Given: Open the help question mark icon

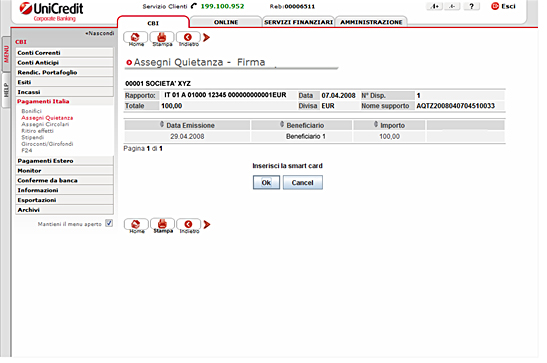Looking at the screenshot, I should pyautogui.click(x=472, y=6).
